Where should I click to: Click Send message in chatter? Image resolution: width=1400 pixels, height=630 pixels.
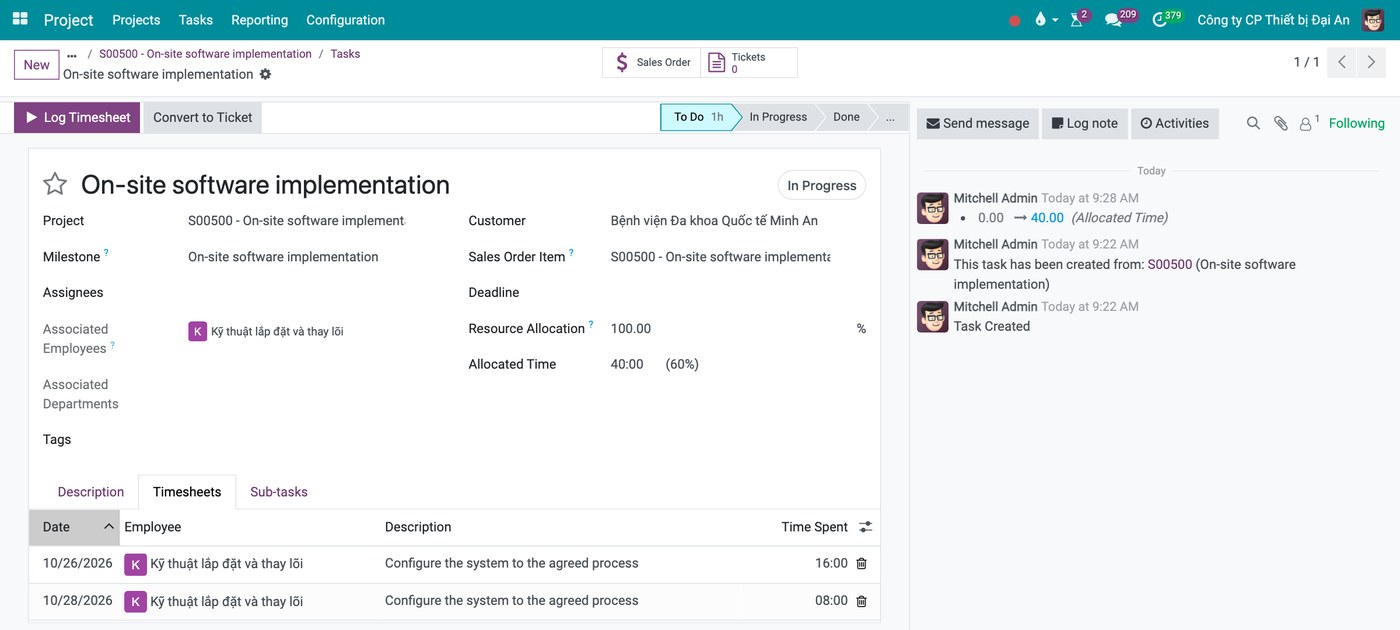tap(978, 123)
